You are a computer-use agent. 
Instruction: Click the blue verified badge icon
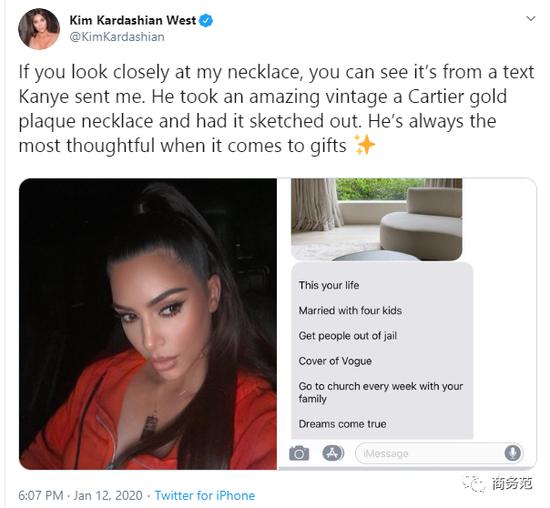click(x=206, y=20)
